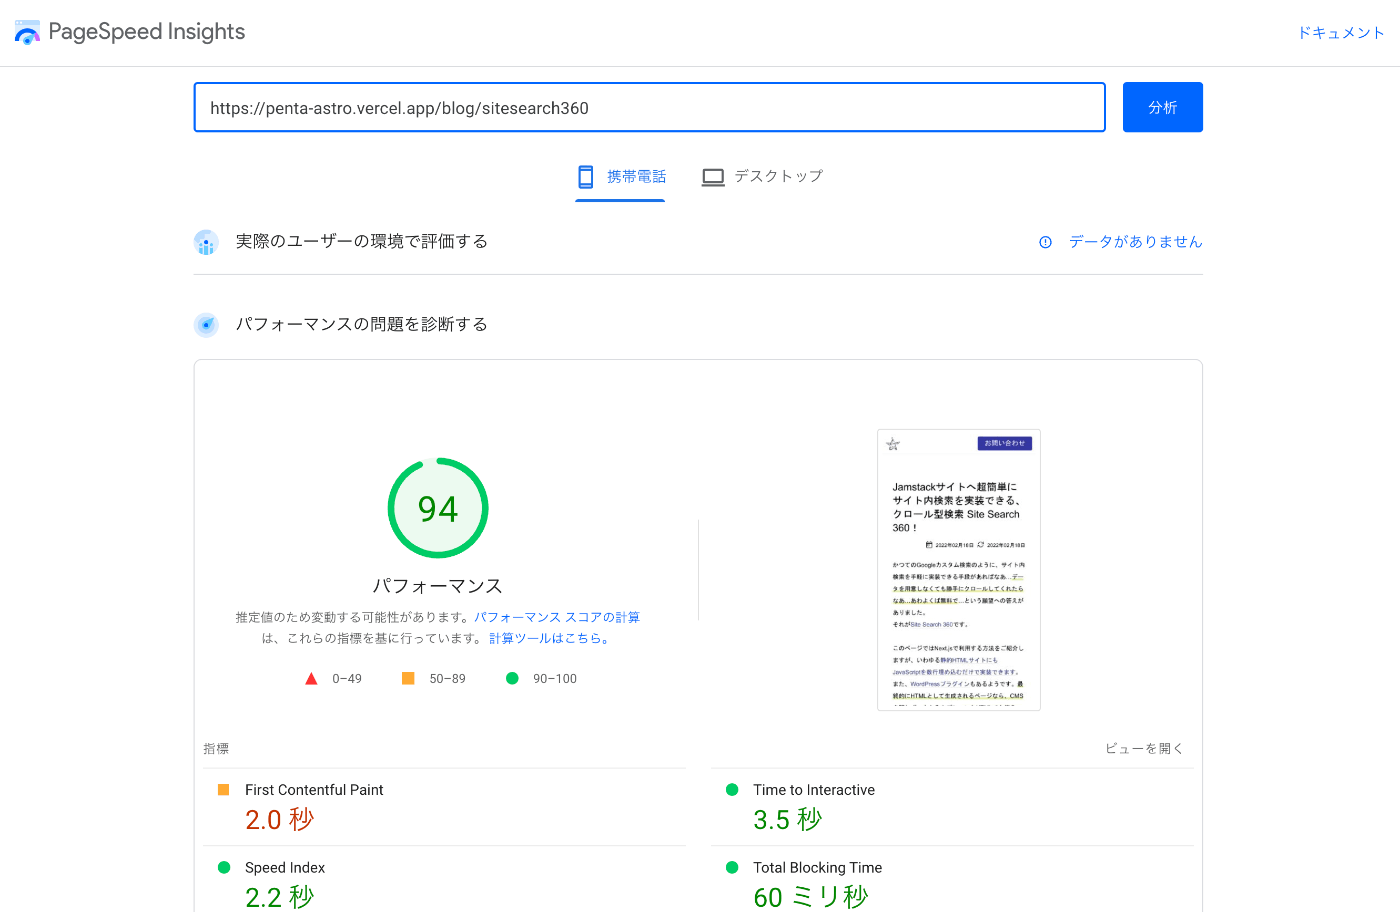Click the Time to Interactive label
Viewport: 1400px width, 912px height.
pos(814,790)
